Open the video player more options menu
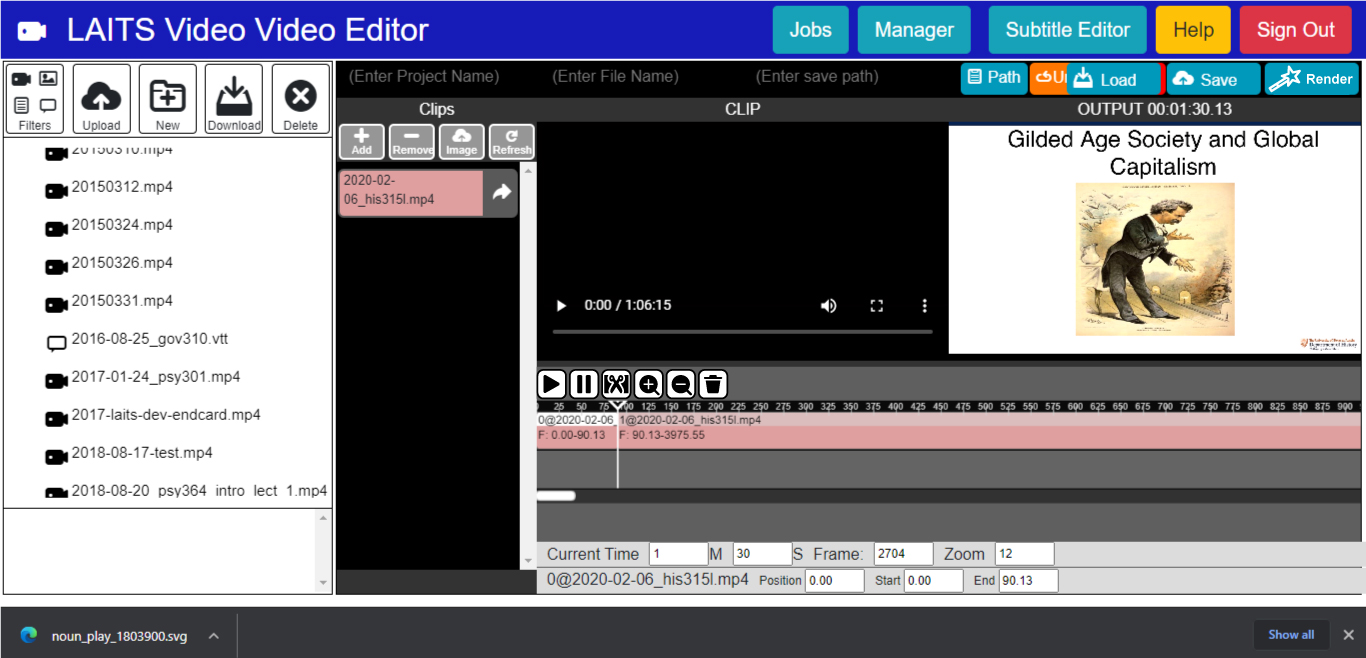This screenshot has height=658, width=1366. pos(925,306)
